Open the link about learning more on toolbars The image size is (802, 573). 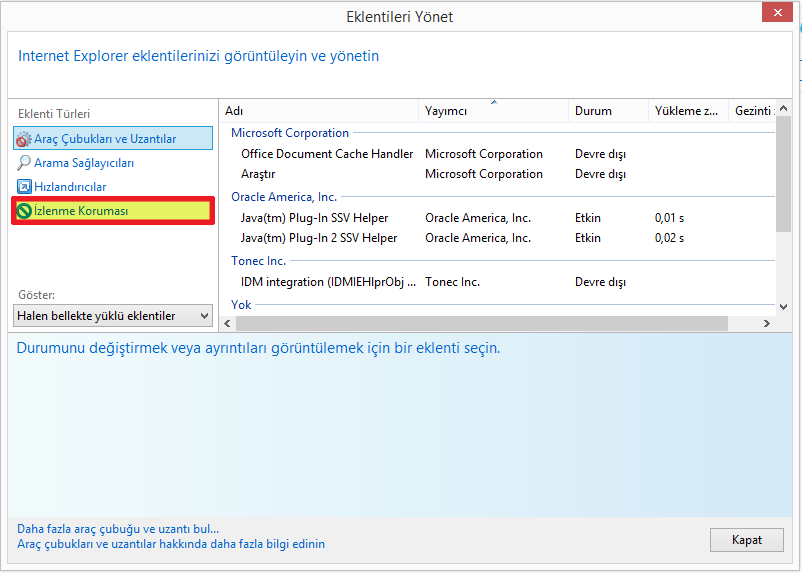coord(171,544)
